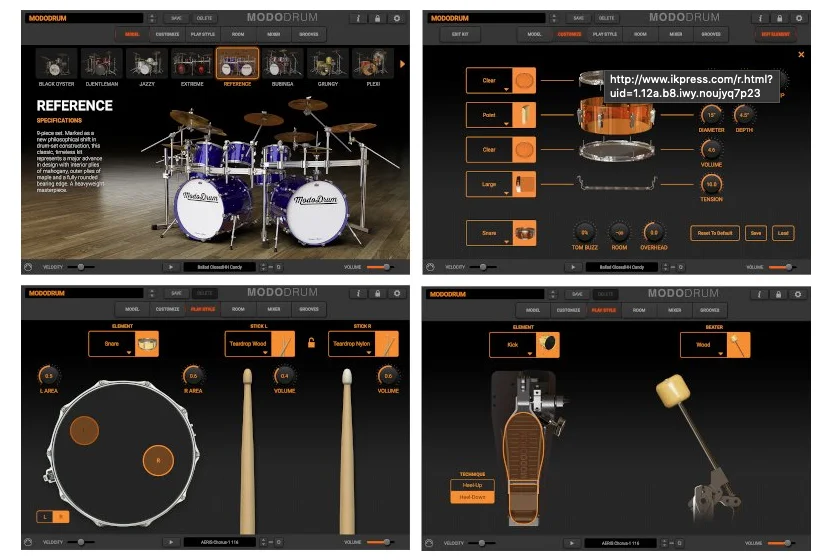Click the bottom head Clear image in customize window
This screenshot has width=830, height=560.
tap(524, 150)
